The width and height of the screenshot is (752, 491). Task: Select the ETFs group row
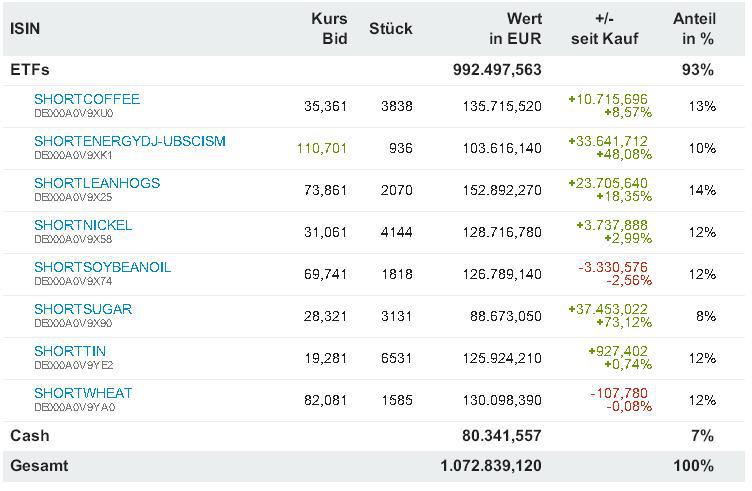pyautogui.click(x=30, y=70)
